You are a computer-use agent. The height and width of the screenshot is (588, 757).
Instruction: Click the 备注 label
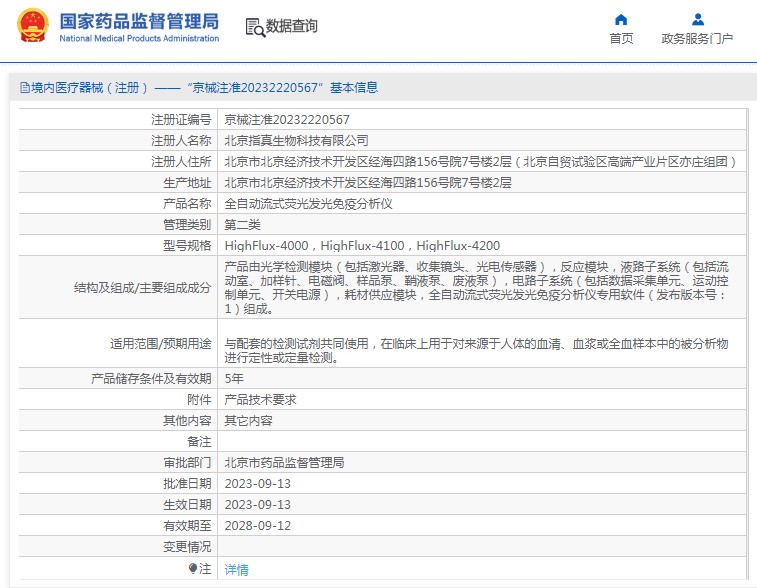coord(199,442)
